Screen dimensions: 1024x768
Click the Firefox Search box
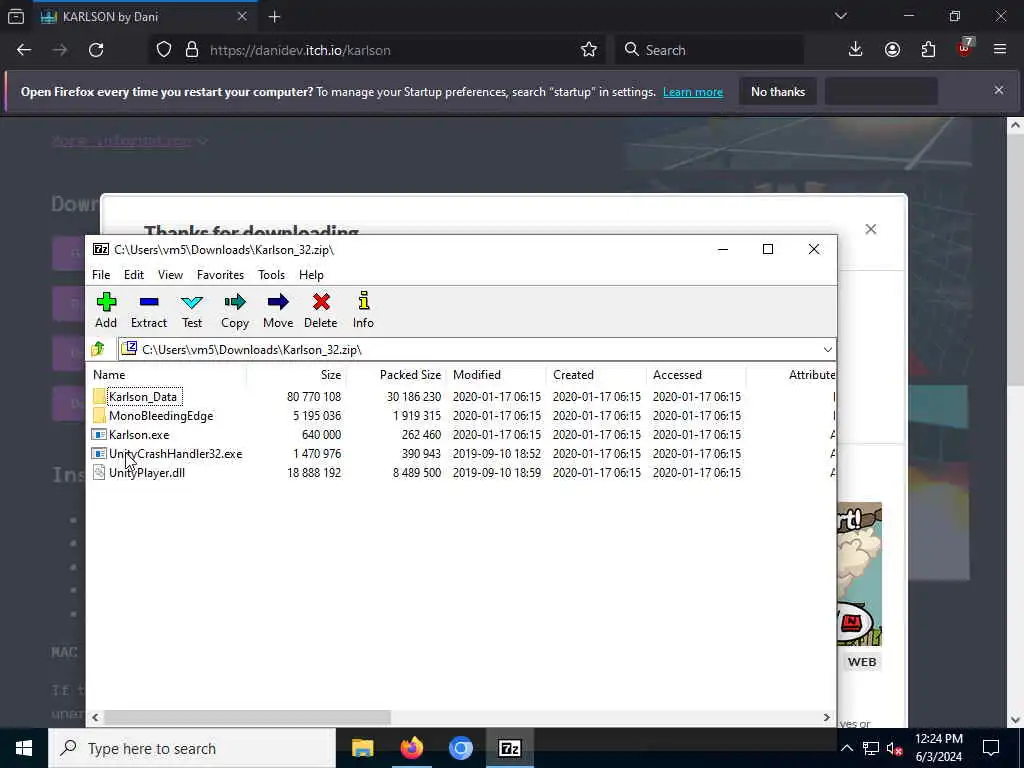709,50
